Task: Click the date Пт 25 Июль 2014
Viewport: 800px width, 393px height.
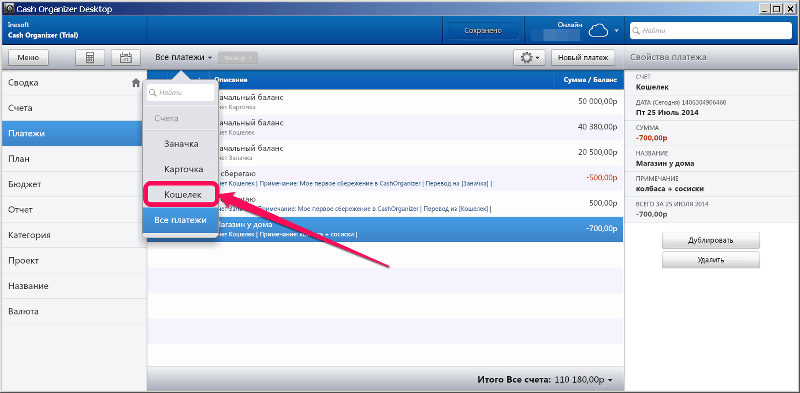Action: pos(668,113)
